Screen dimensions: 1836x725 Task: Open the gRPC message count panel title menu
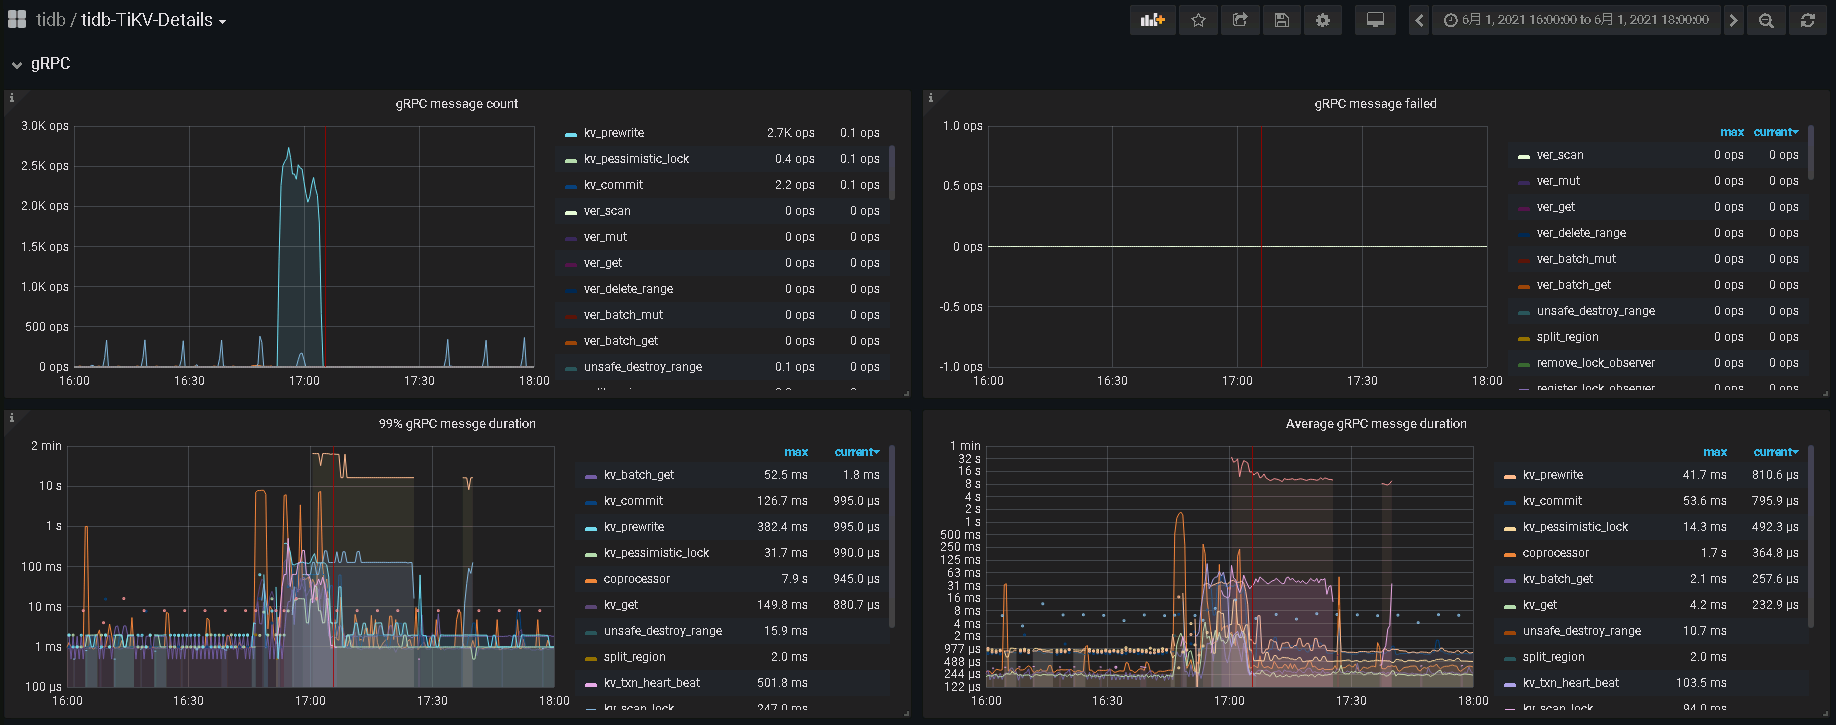[x=457, y=104]
